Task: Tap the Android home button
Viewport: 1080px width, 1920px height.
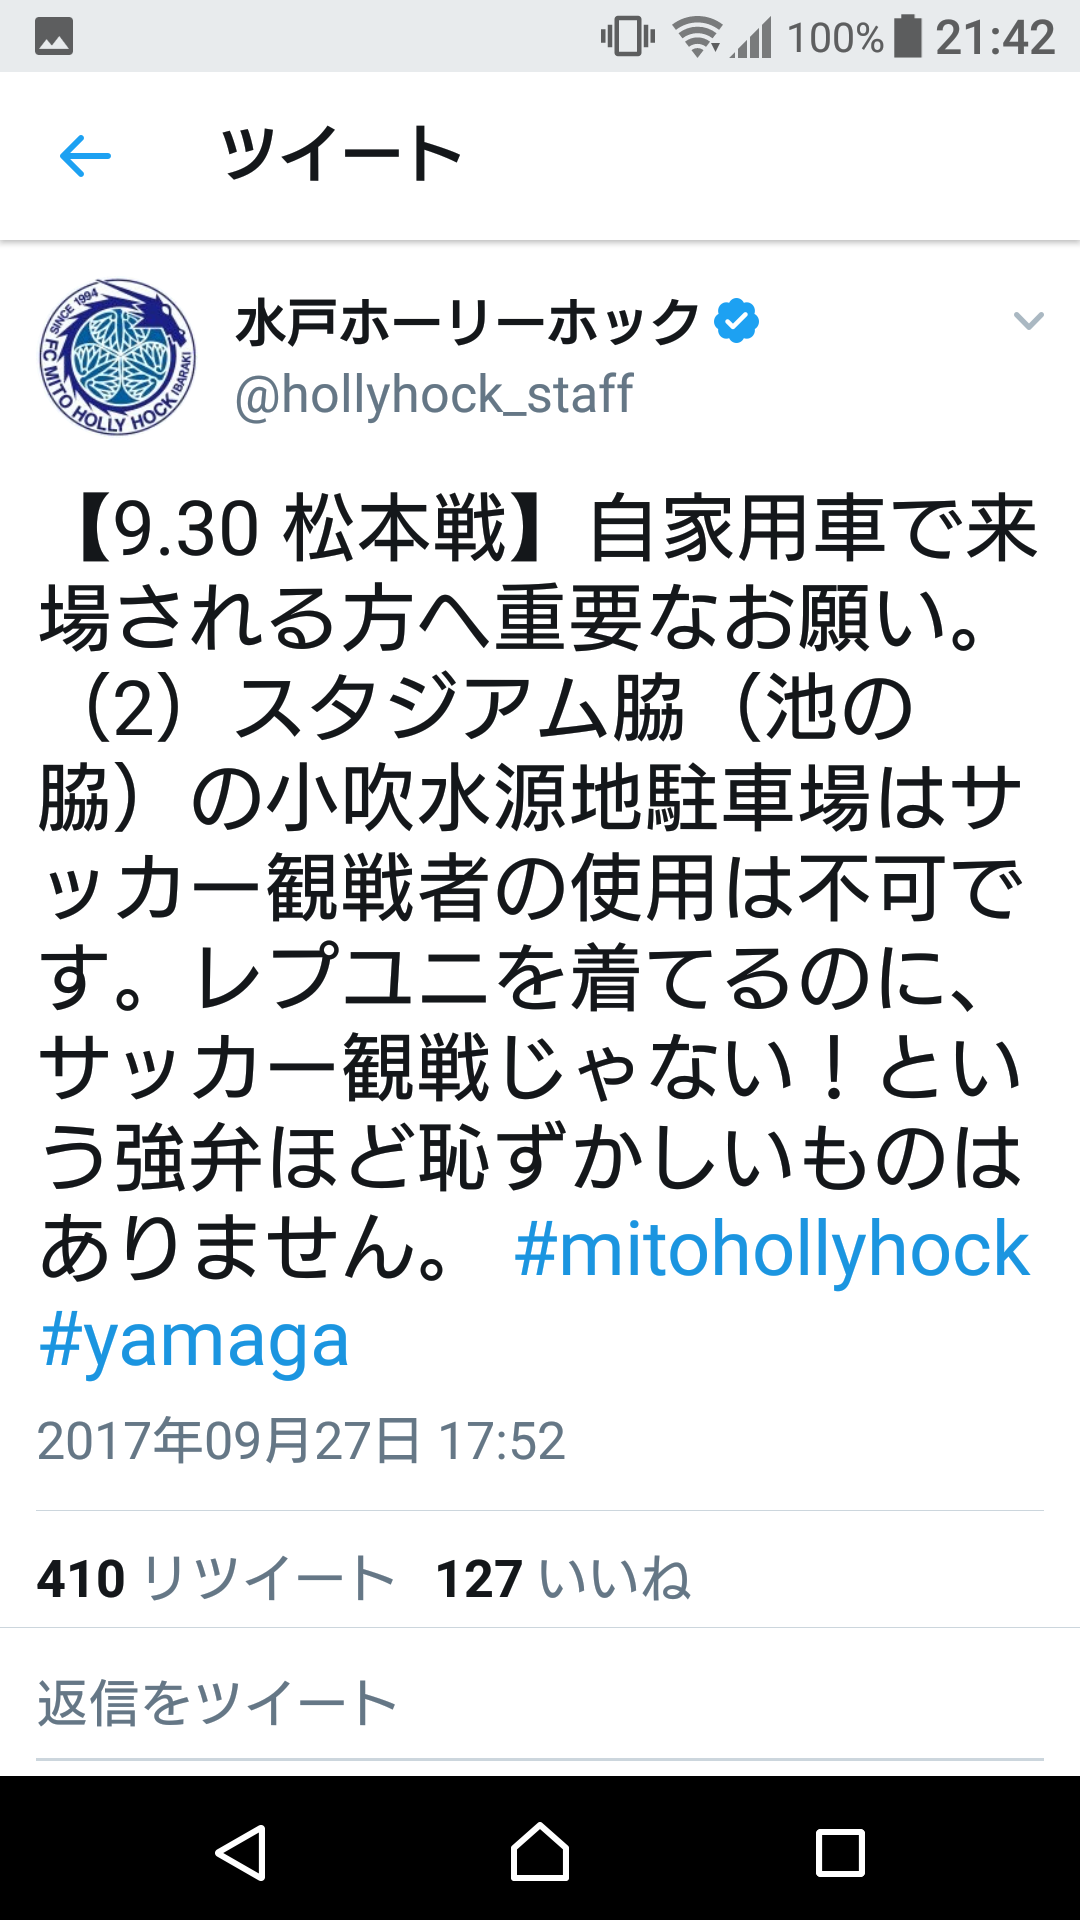Action: coord(540,1852)
